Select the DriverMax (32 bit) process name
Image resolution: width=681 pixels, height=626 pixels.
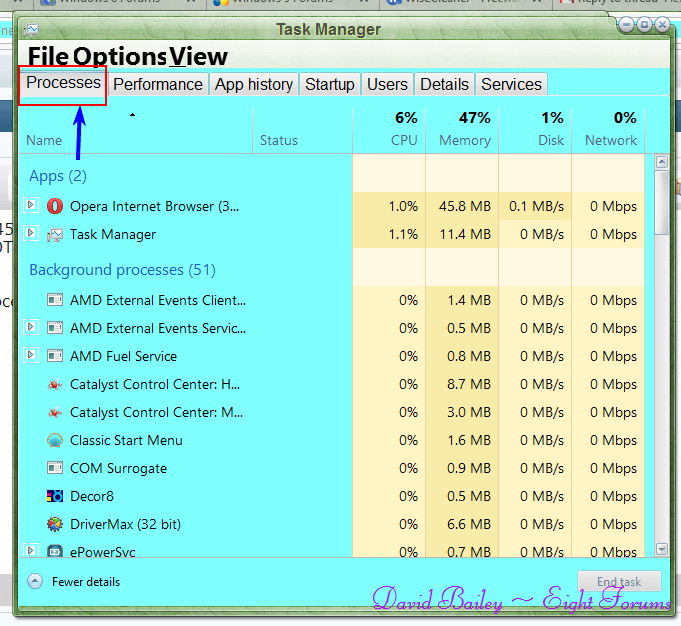pos(125,524)
